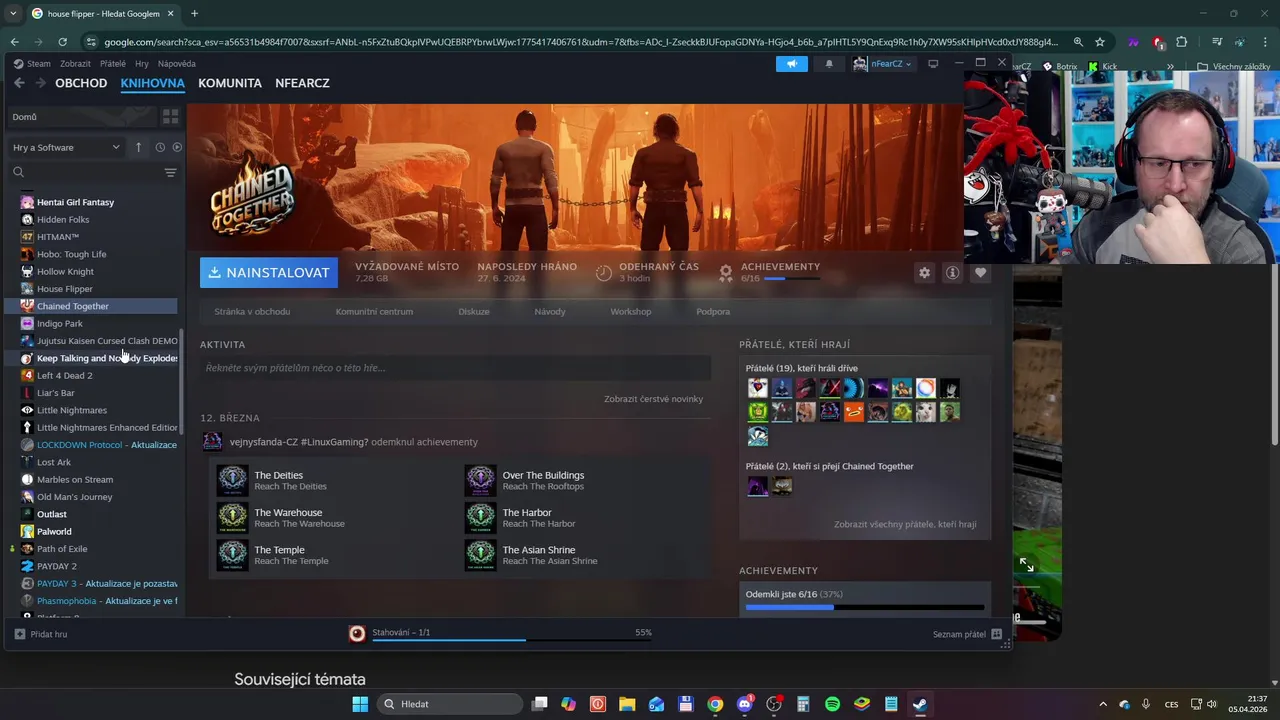
Task: Click Zobrazit všechny přátele, kteří hrají
Action: click(905, 524)
